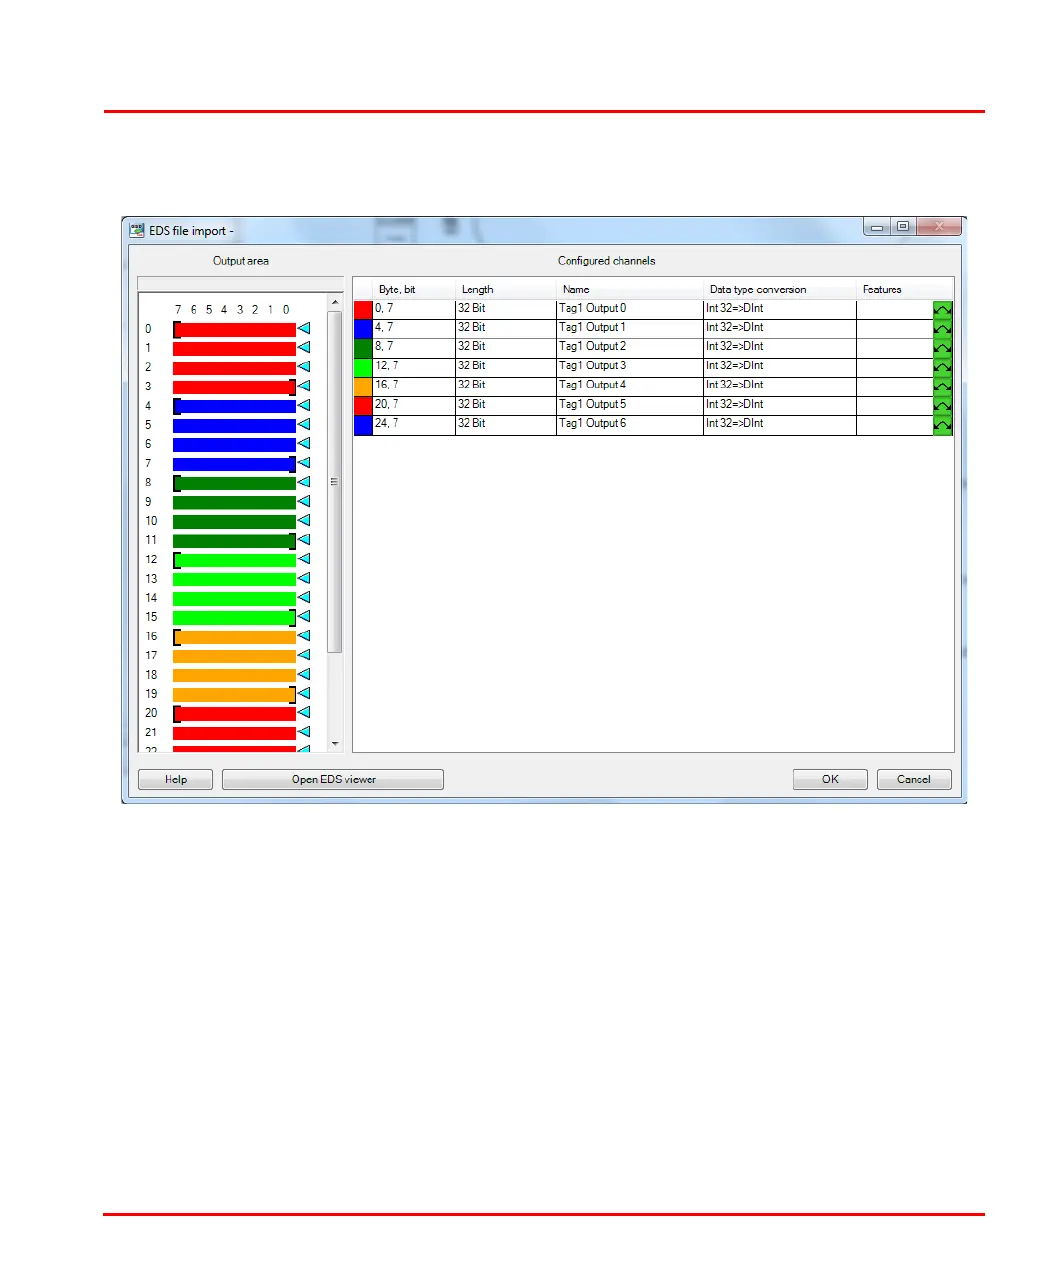1060x1288 pixels.
Task: Click the output area scrollbar down arrow
Action: pos(335,744)
